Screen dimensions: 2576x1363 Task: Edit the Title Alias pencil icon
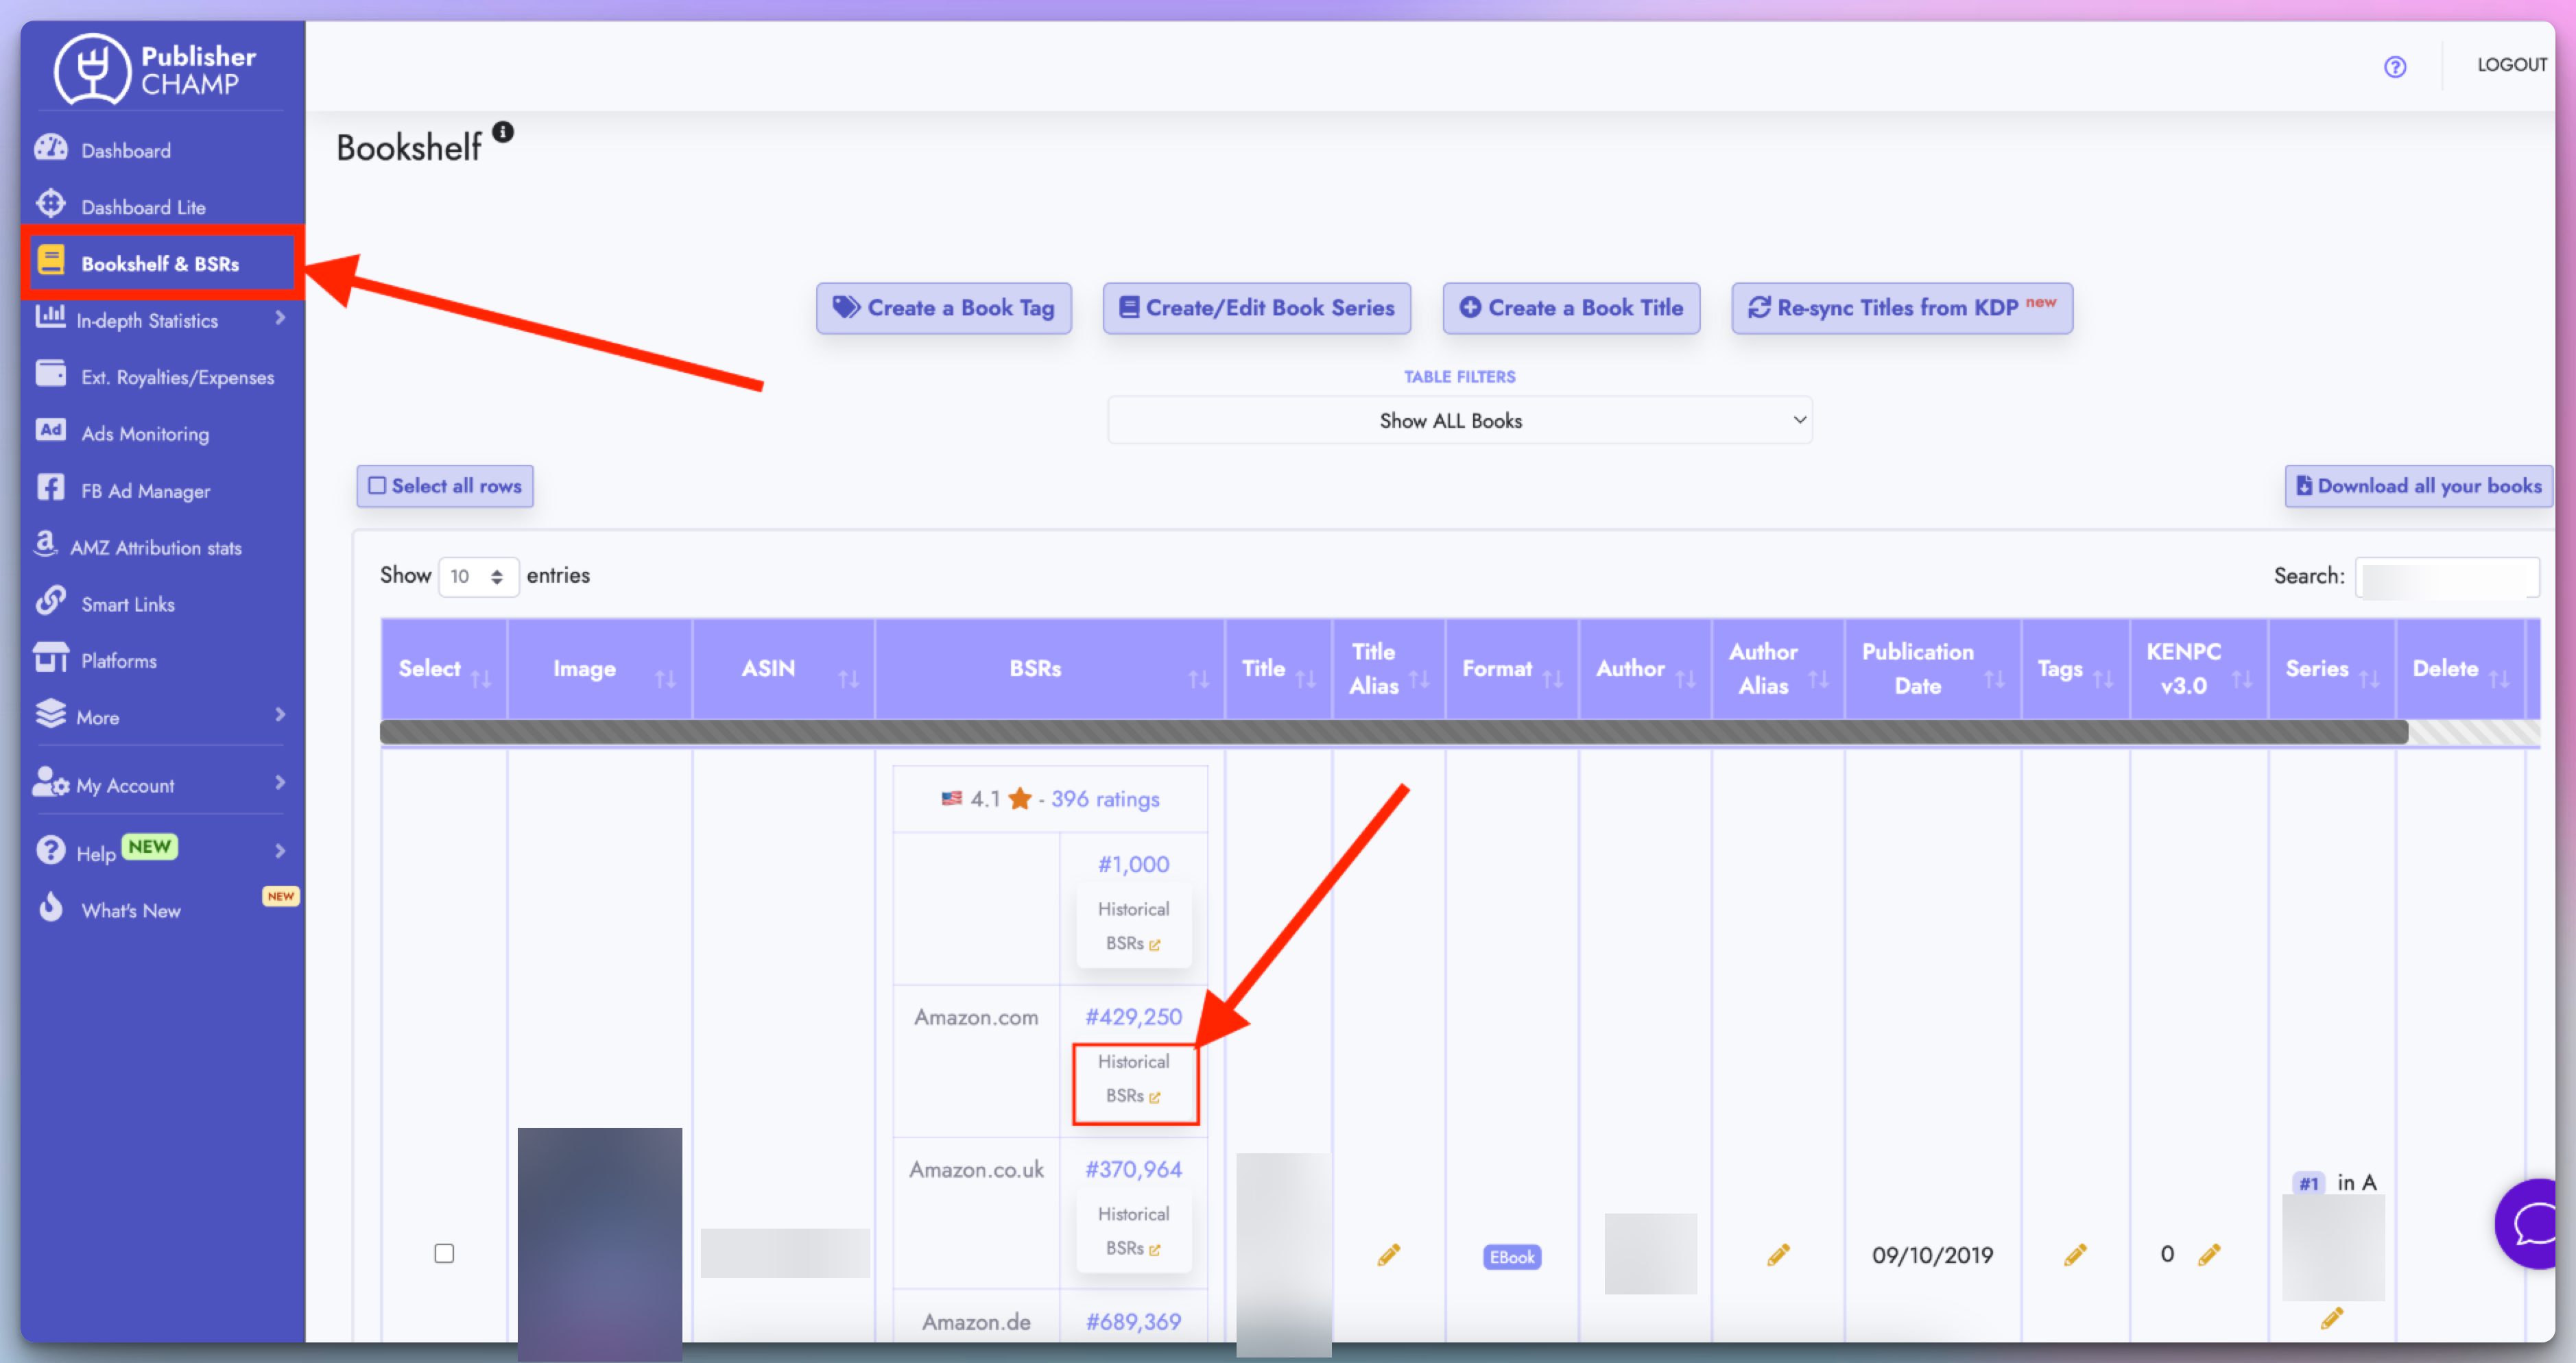(1388, 1255)
